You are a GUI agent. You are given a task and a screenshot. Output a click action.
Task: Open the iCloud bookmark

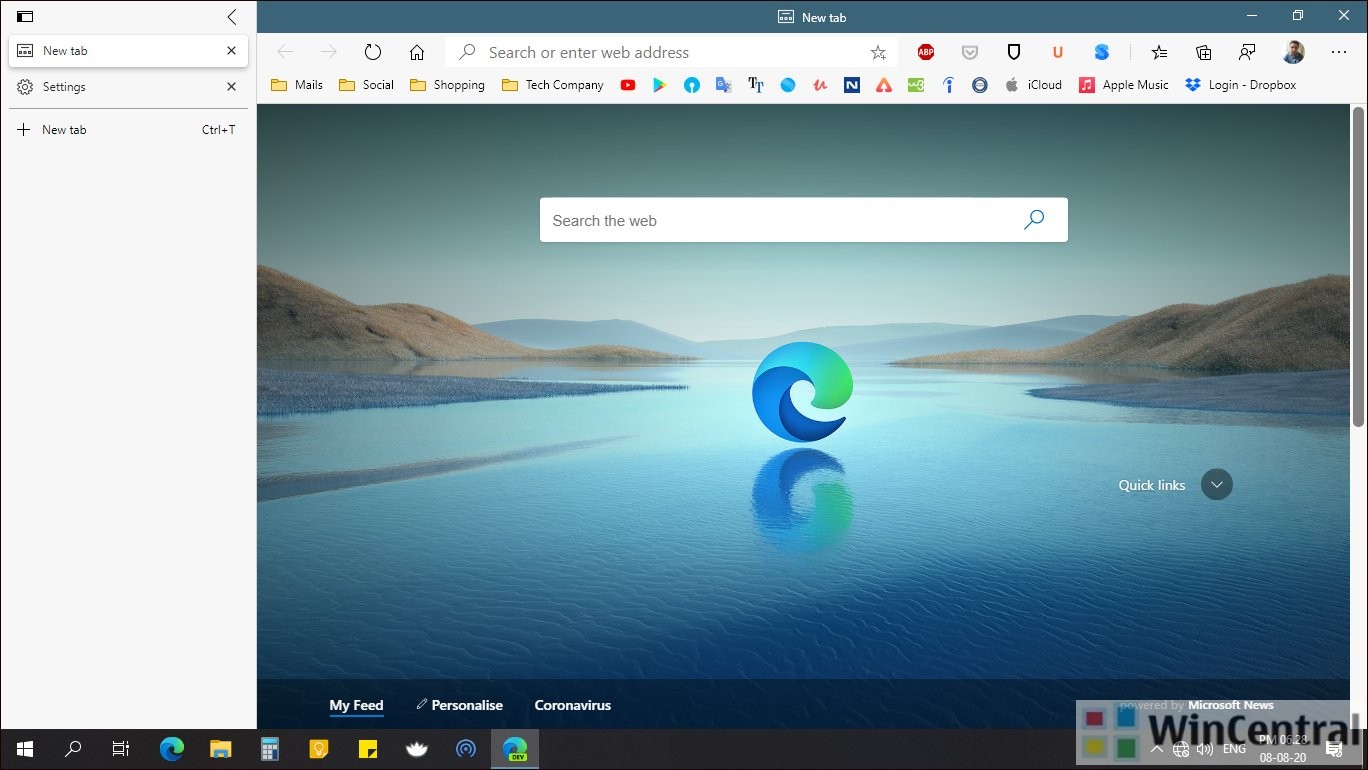pyautogui.click(x=1034, y=85)
